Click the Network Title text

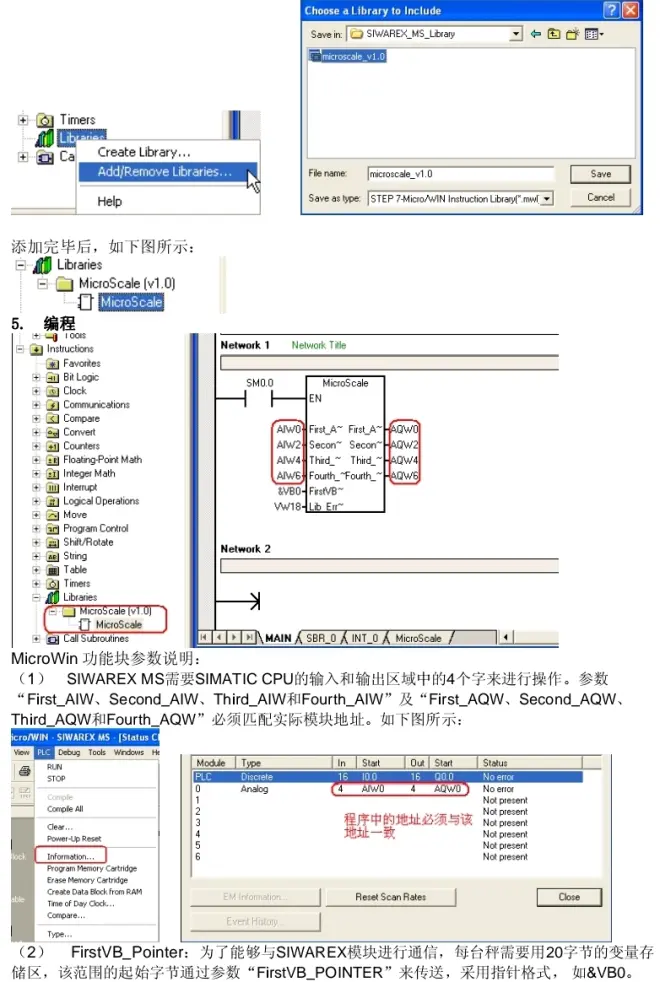coord(318,345)
